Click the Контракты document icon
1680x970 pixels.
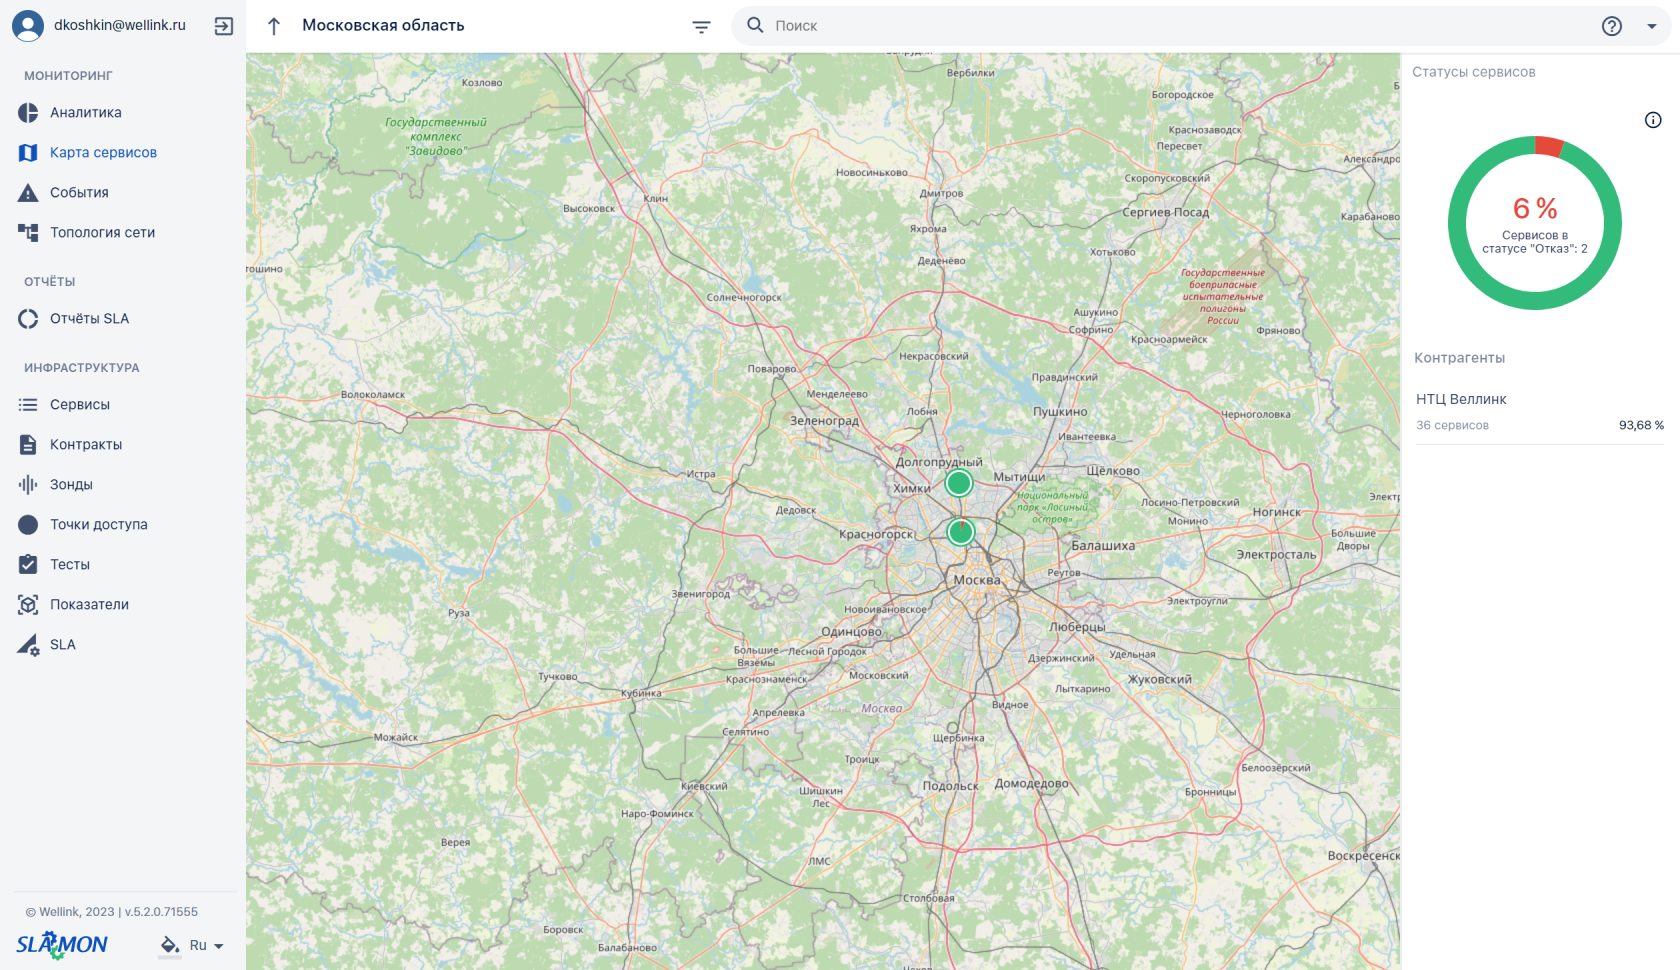tap(28, 445)
